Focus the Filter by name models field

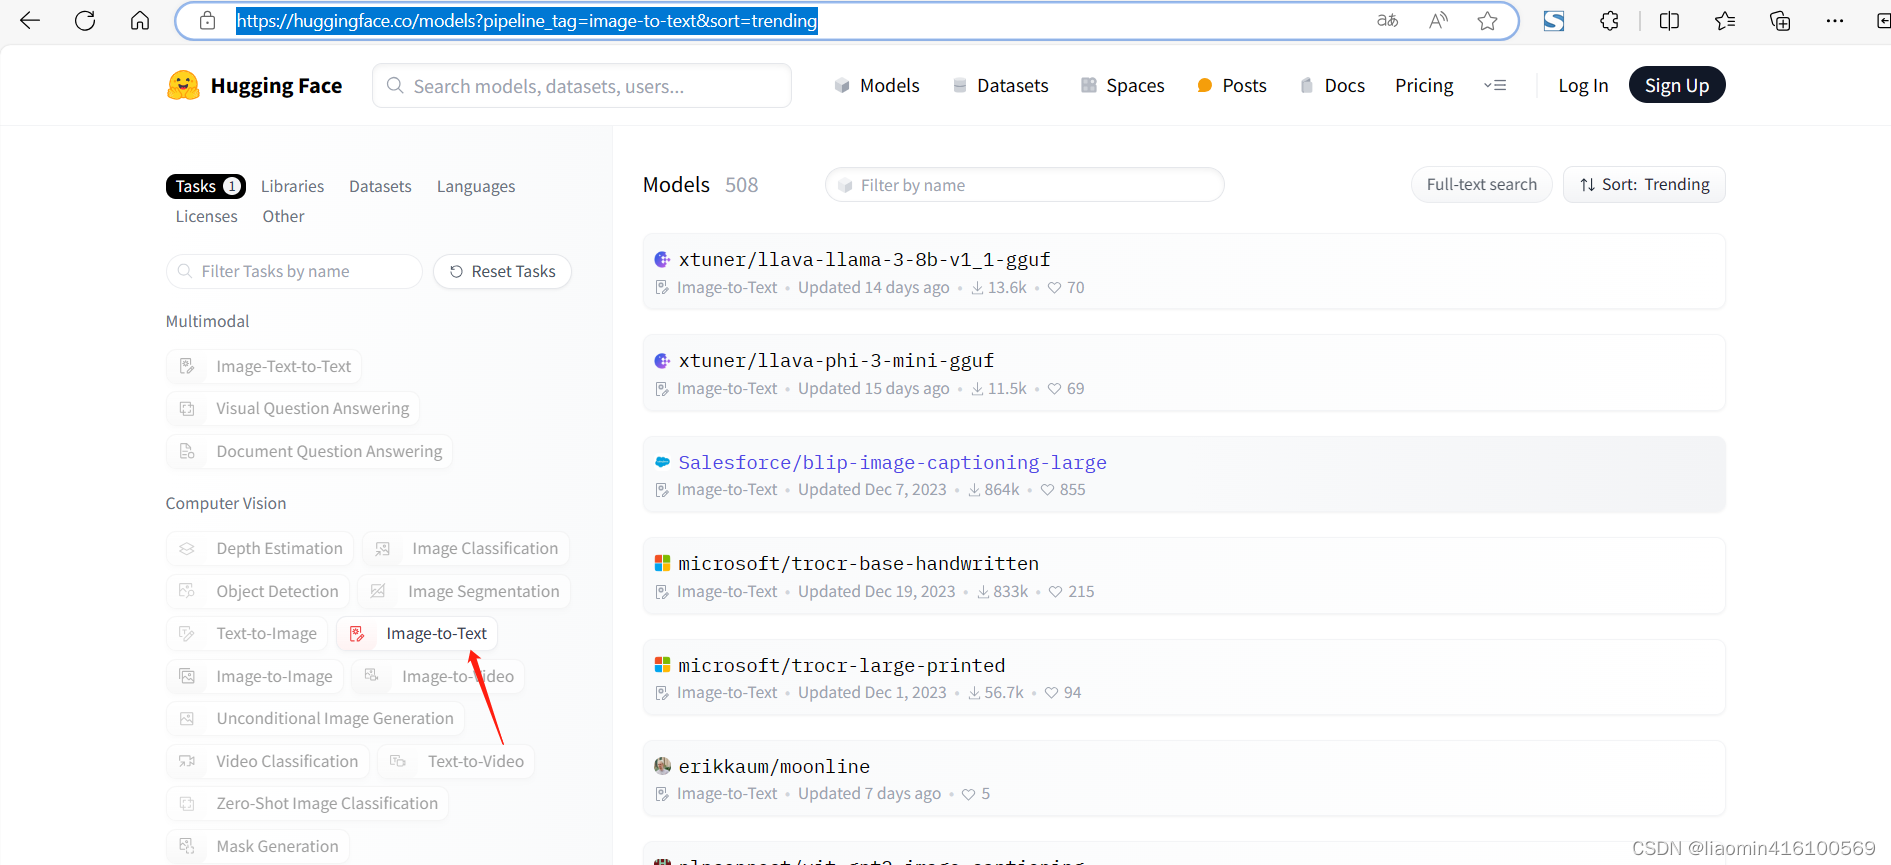(1025, 185)
